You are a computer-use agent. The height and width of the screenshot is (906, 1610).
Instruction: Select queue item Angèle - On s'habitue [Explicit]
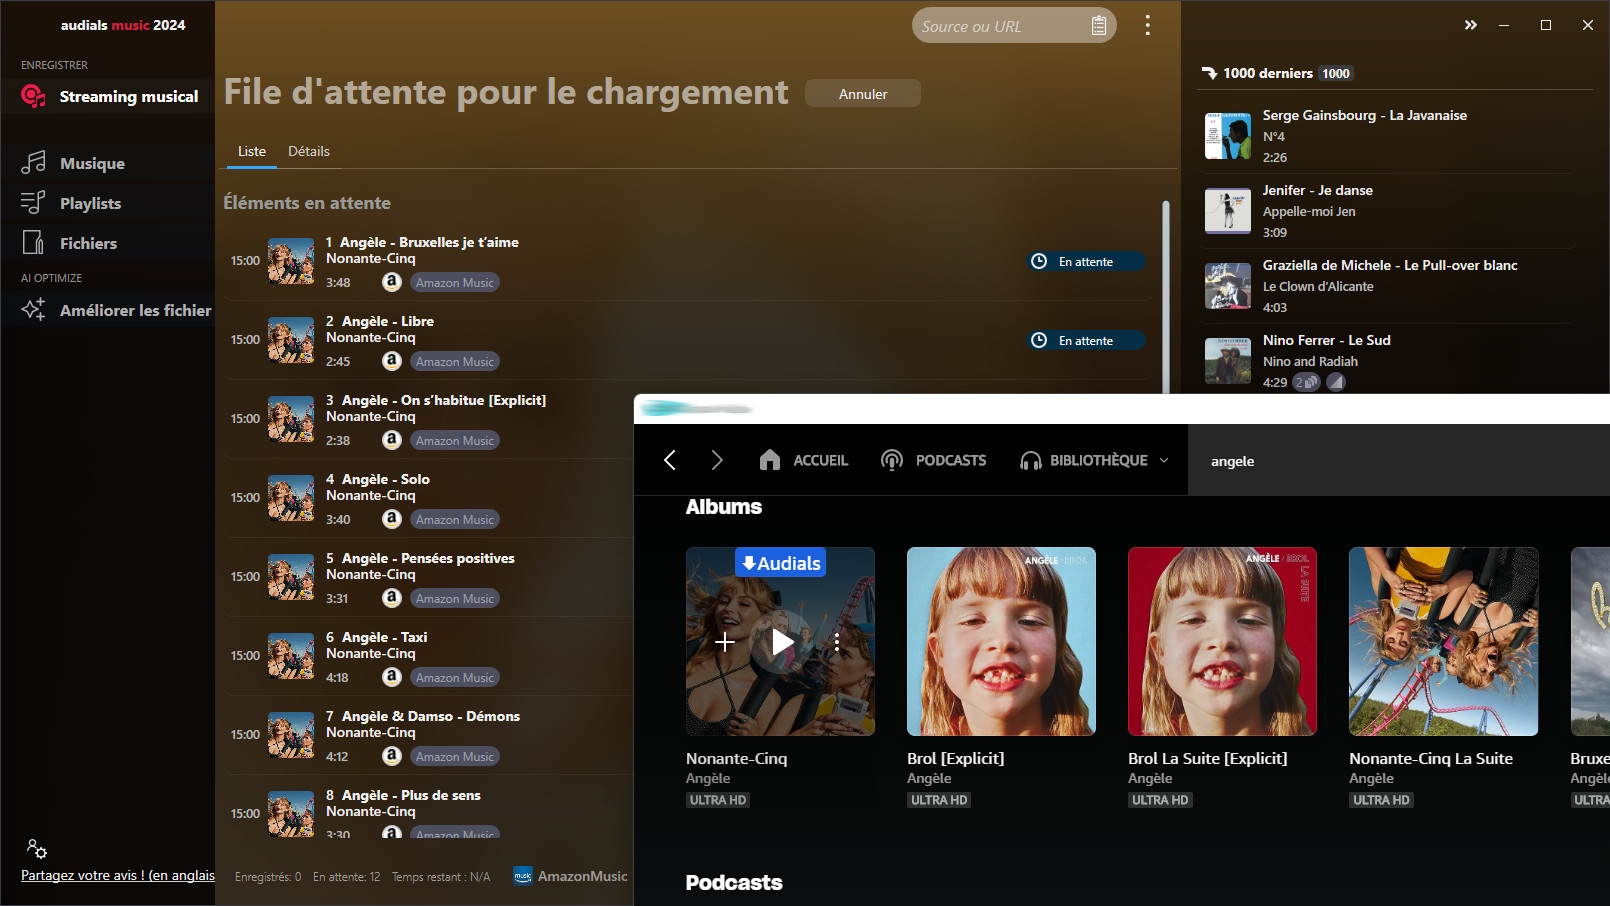click(430, 419)
